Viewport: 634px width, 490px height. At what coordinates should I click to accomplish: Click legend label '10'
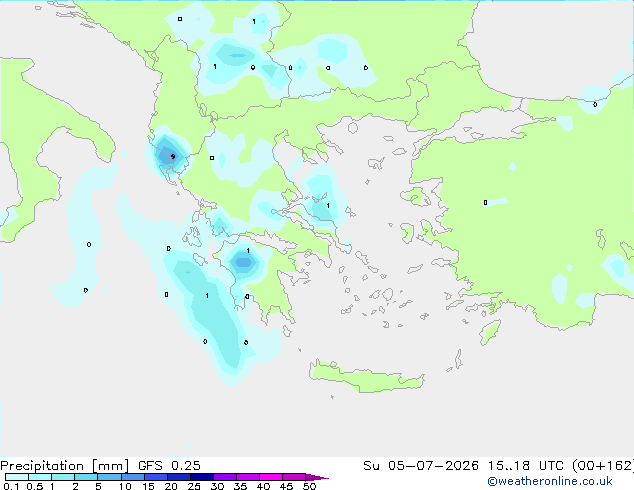click(x=125, y=486)
